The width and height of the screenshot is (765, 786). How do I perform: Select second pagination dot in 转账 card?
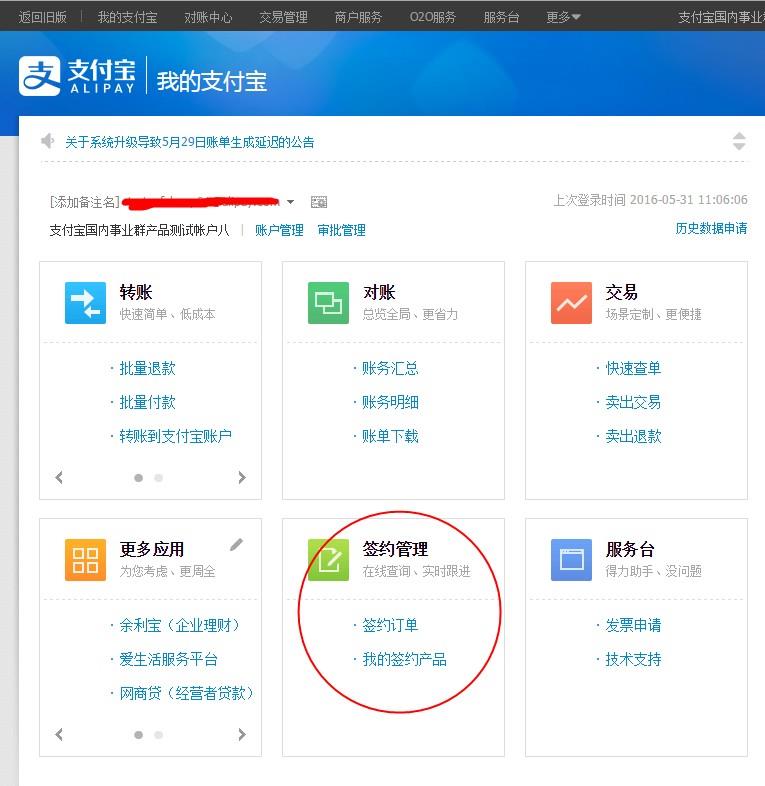[158, 478]
